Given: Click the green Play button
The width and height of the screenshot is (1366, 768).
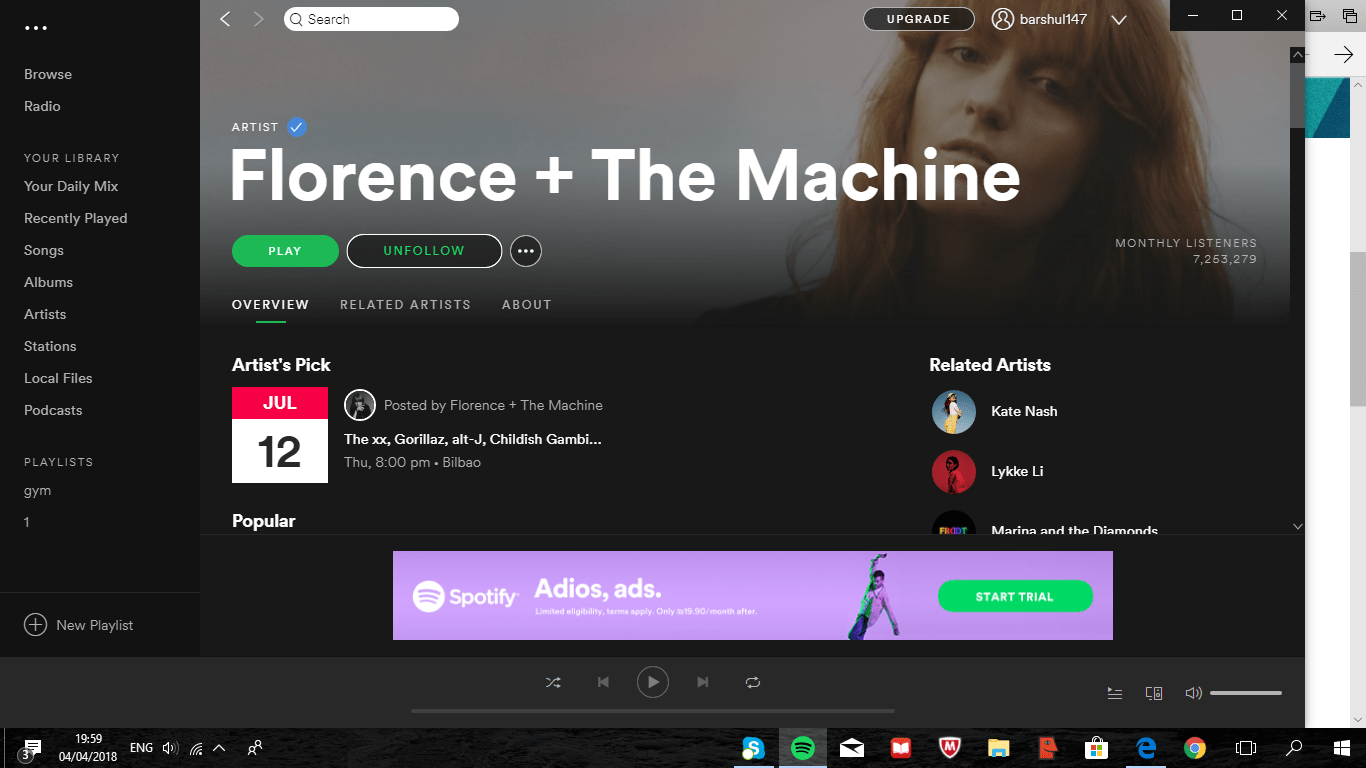Looking at the screenshot, I should click(x=285, y=251).
